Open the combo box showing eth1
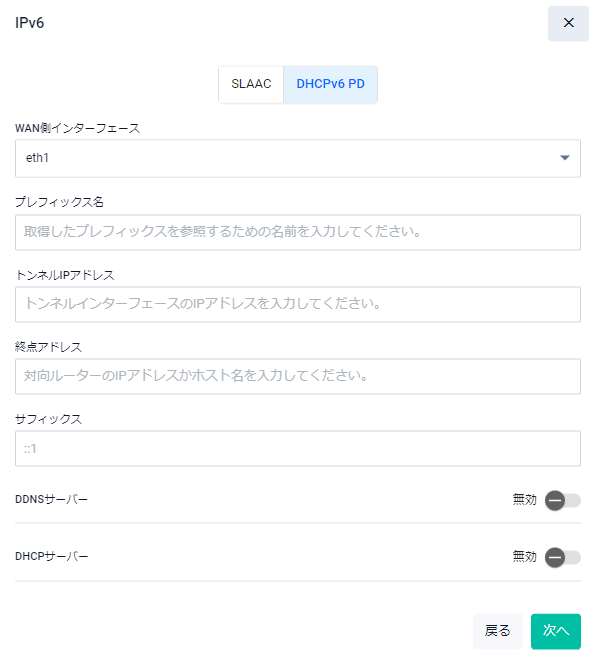 tap(298, 158)
